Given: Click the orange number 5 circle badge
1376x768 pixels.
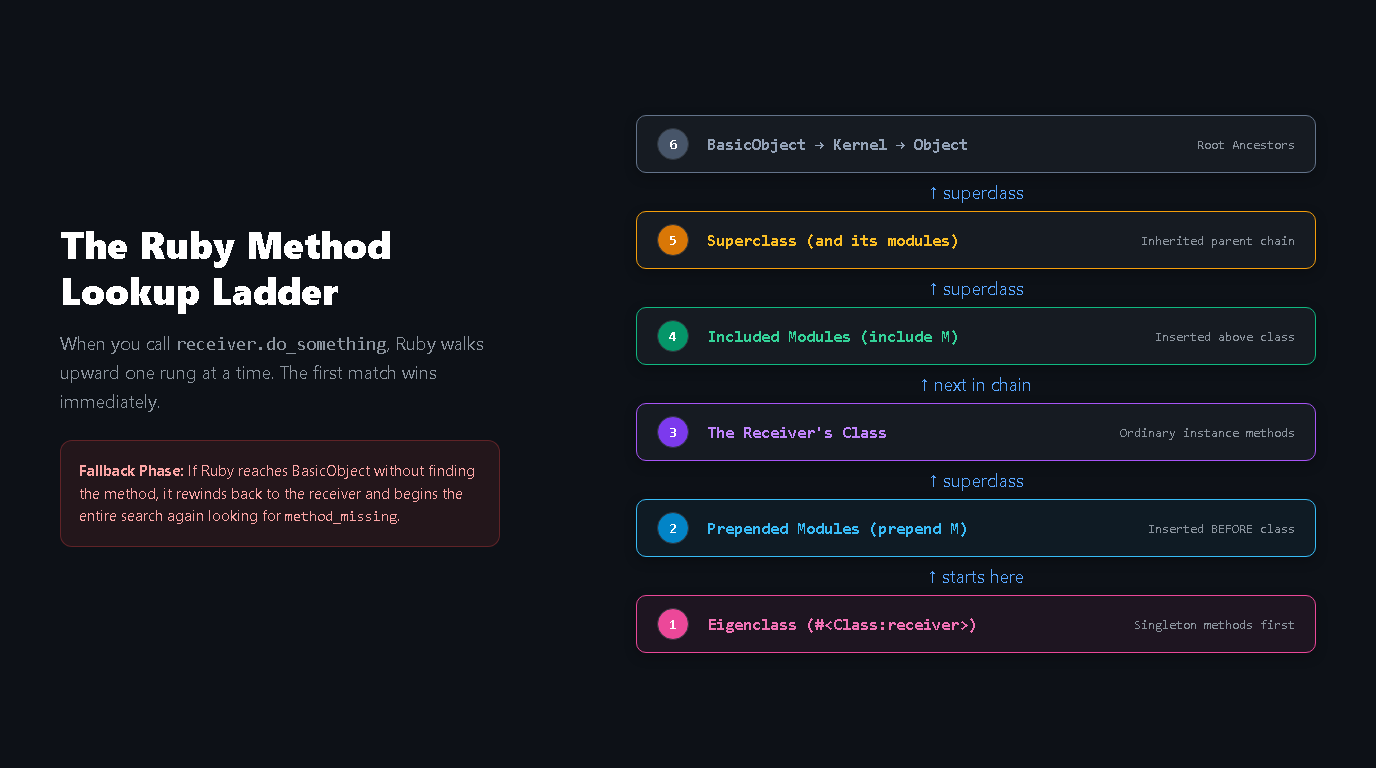Looking at the screenshot, I should 673,240.
